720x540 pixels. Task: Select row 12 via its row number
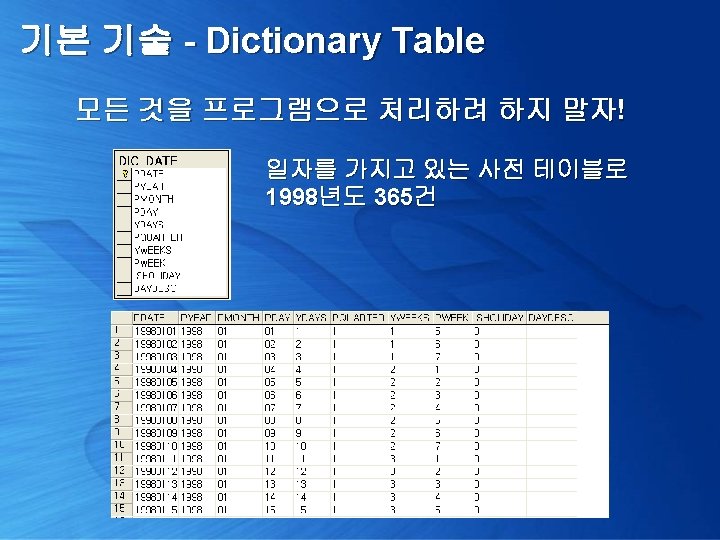click(x=122, y=471)
